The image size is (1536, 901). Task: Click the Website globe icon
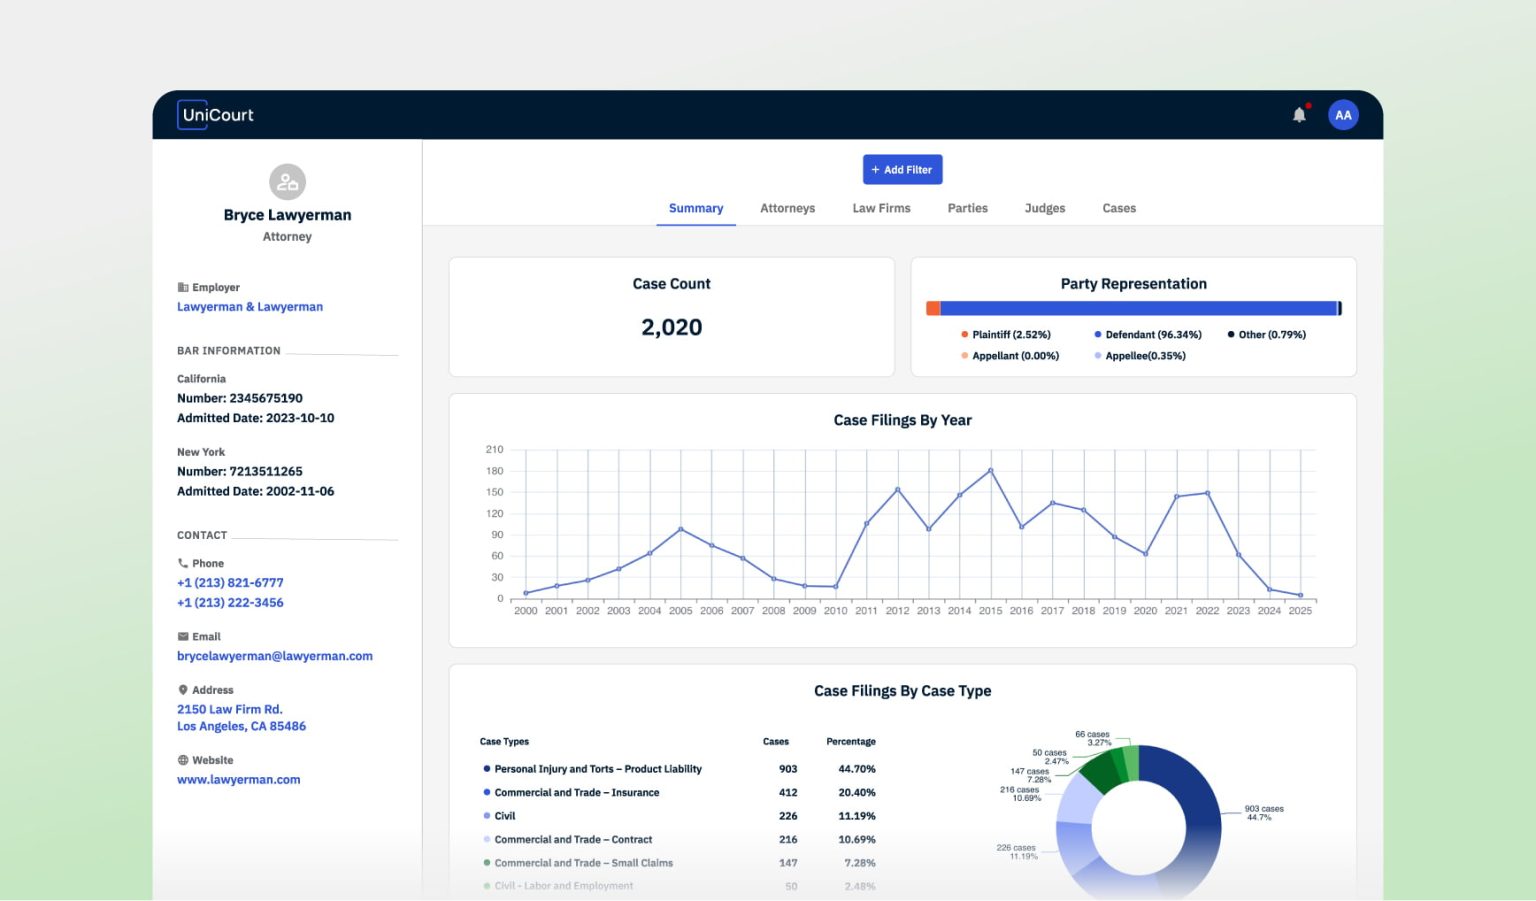point(182,759)
